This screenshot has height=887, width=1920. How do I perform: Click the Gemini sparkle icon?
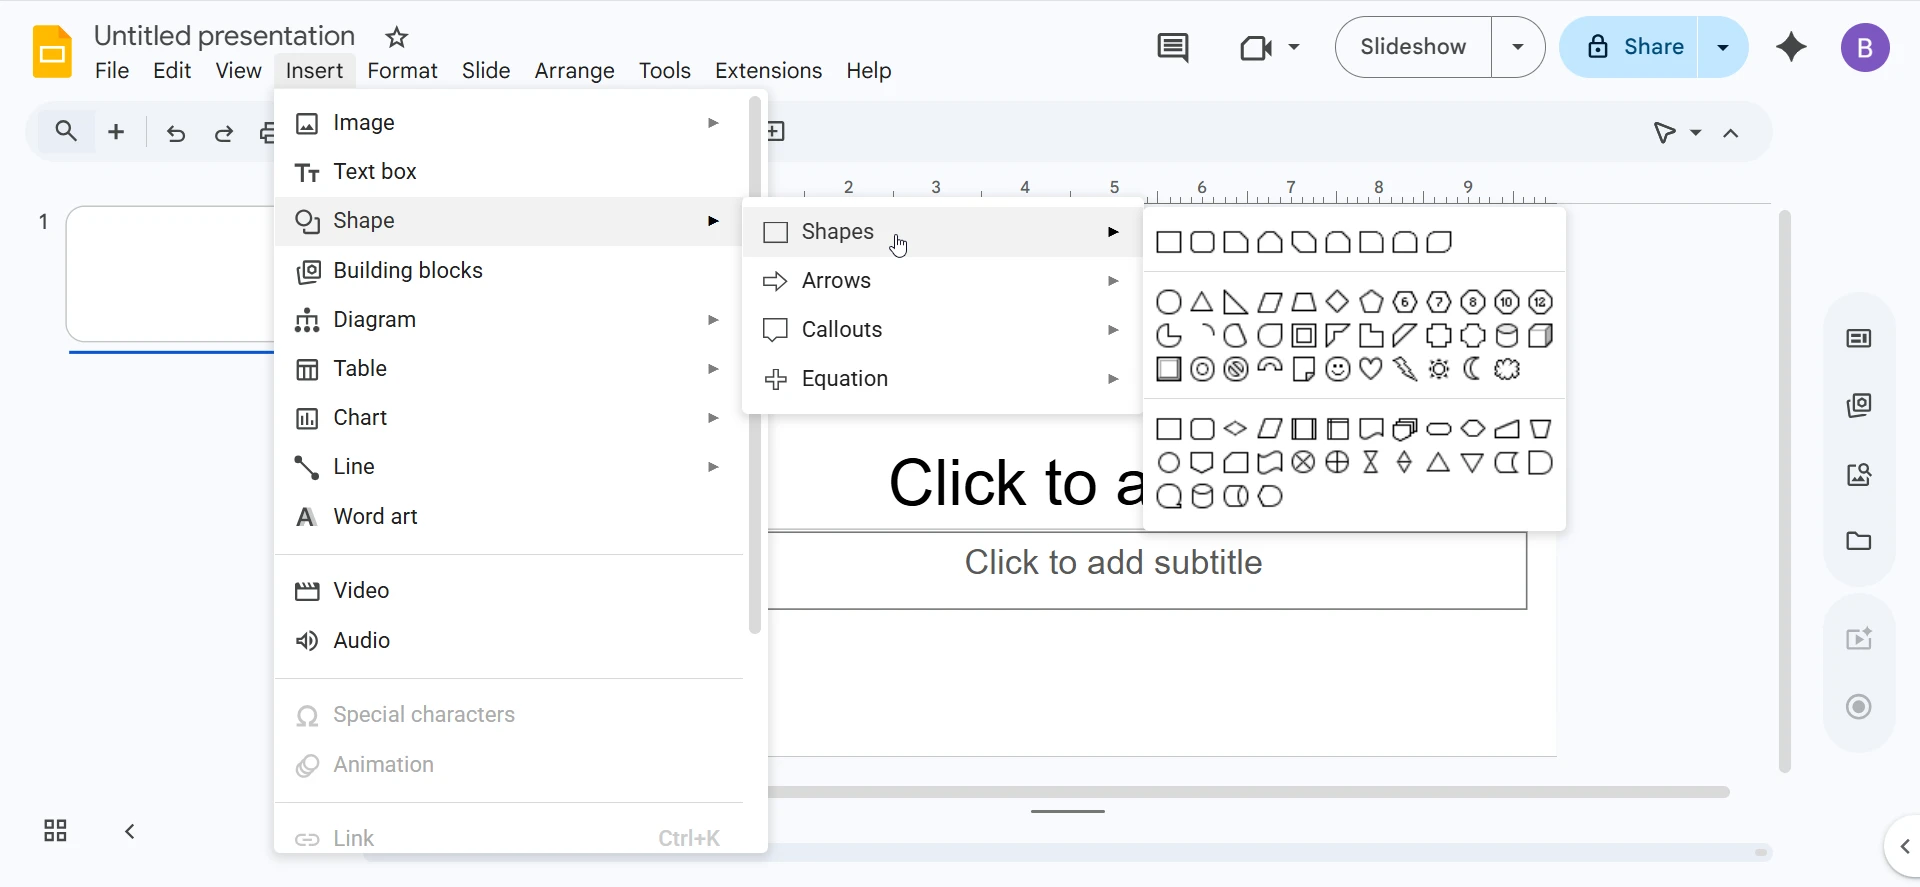(1791, 47)
